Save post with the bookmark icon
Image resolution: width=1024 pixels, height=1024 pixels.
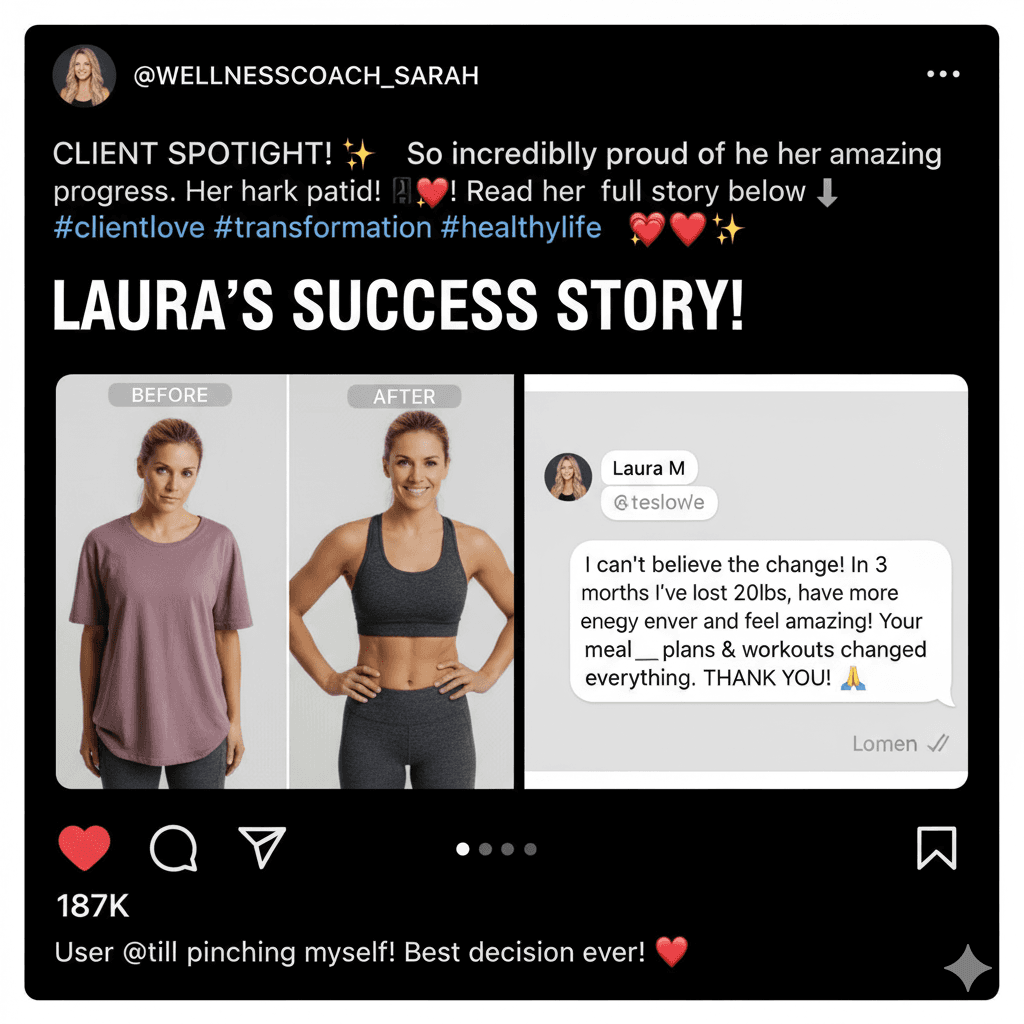(936, 848)
